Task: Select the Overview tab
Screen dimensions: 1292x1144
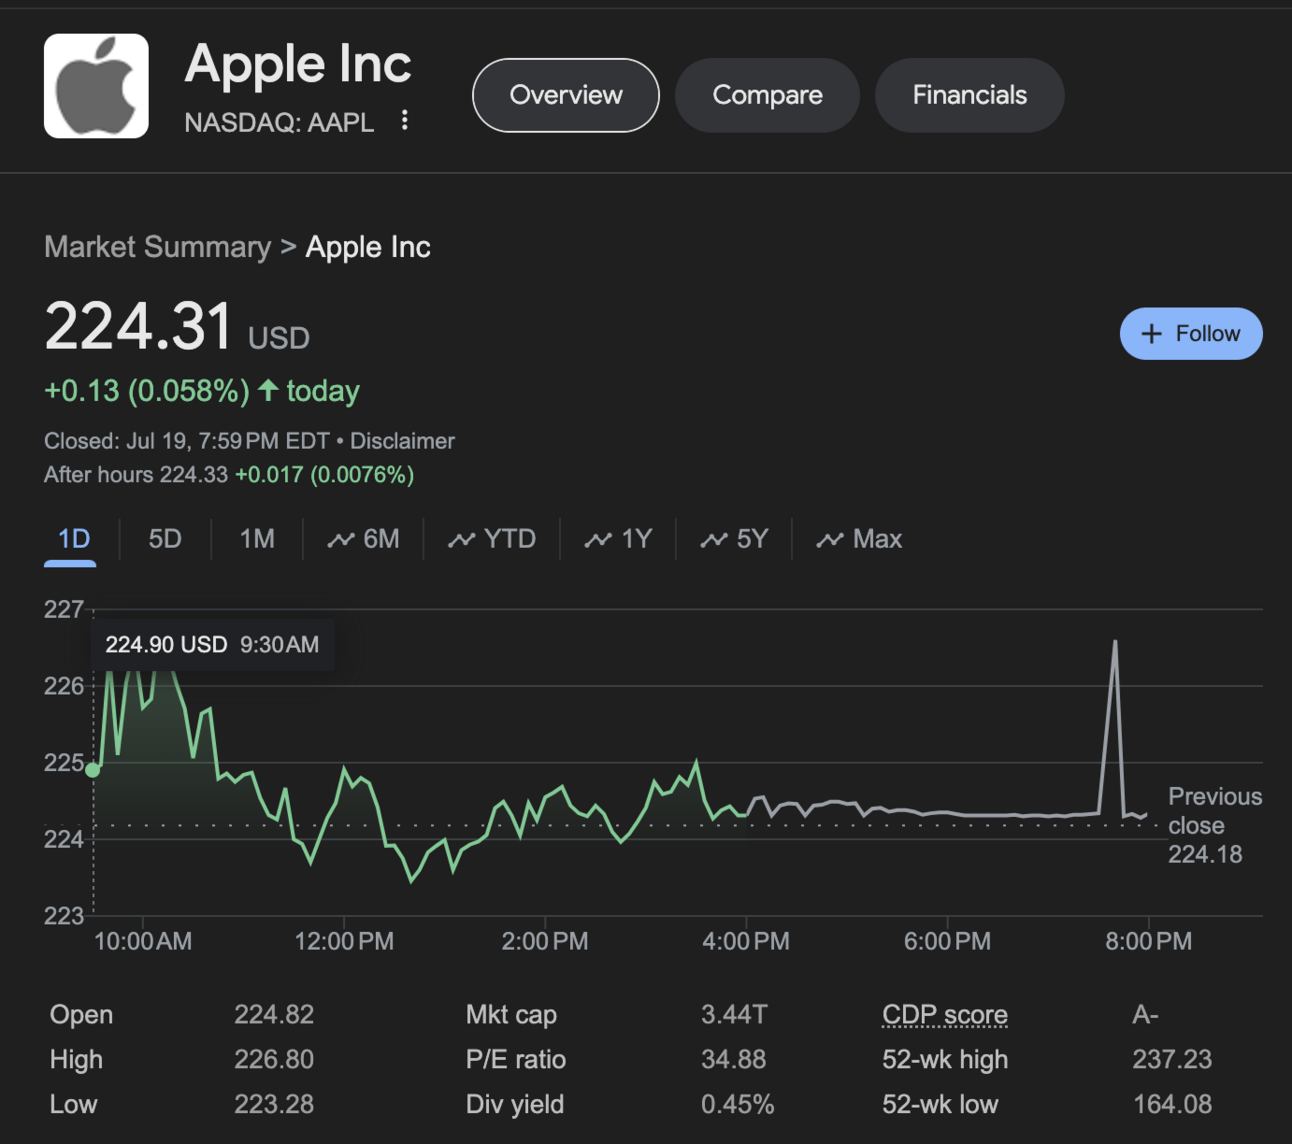Action: point(565,95)
